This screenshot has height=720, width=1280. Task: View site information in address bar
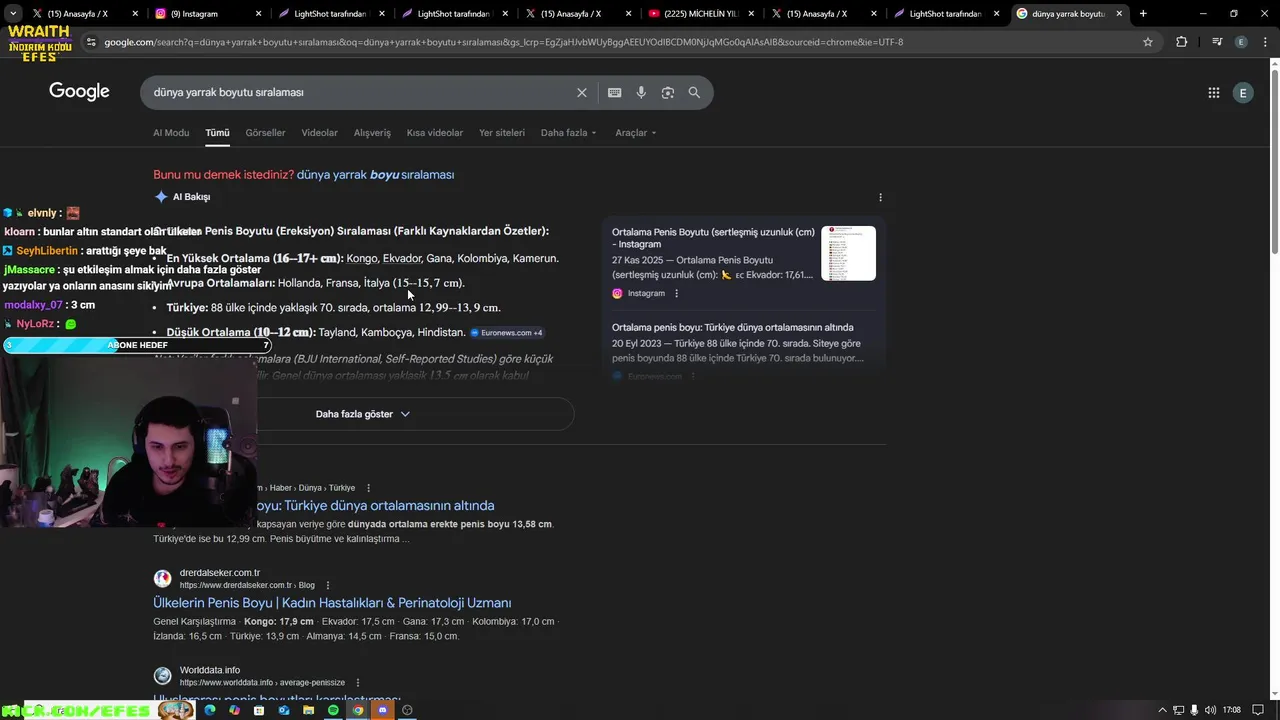[x=91, y=42]
